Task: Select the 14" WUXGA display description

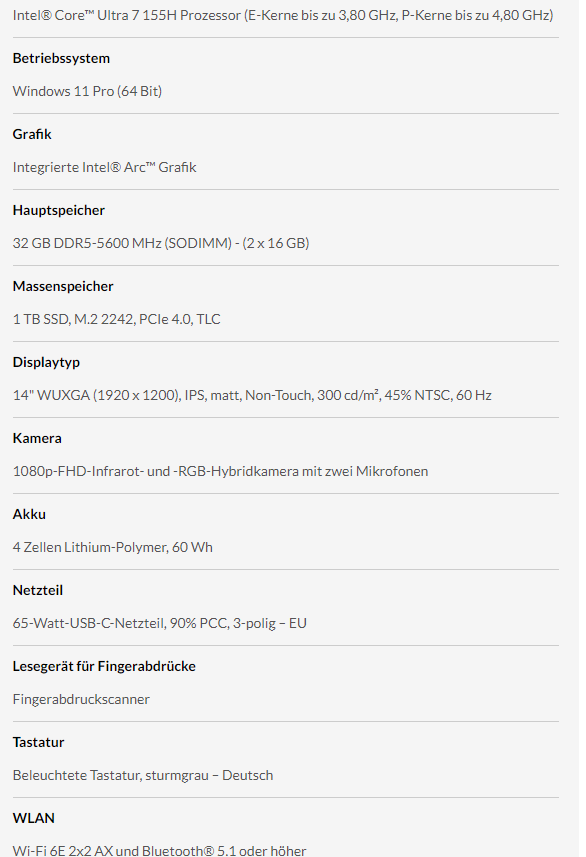Action: tap(252, 395)
